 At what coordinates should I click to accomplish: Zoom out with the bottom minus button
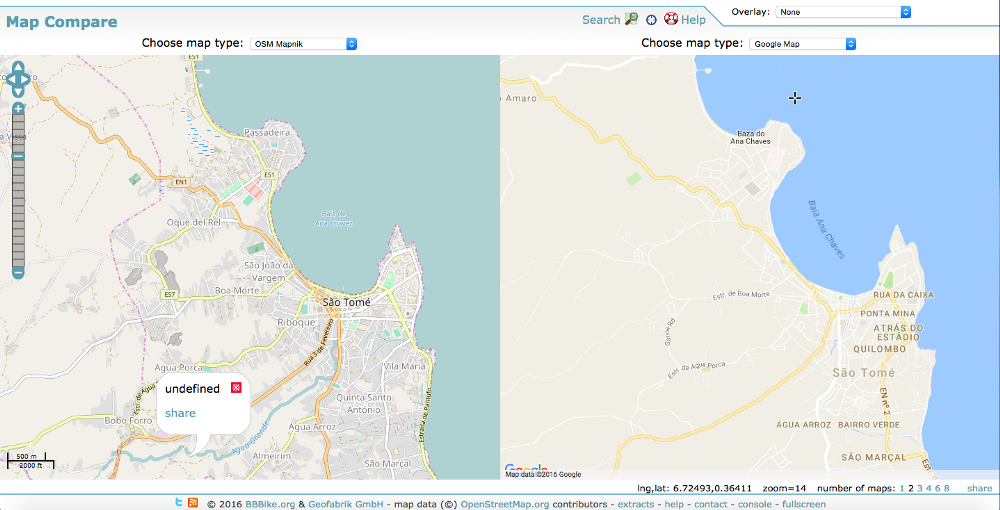(x=18, y=273)
